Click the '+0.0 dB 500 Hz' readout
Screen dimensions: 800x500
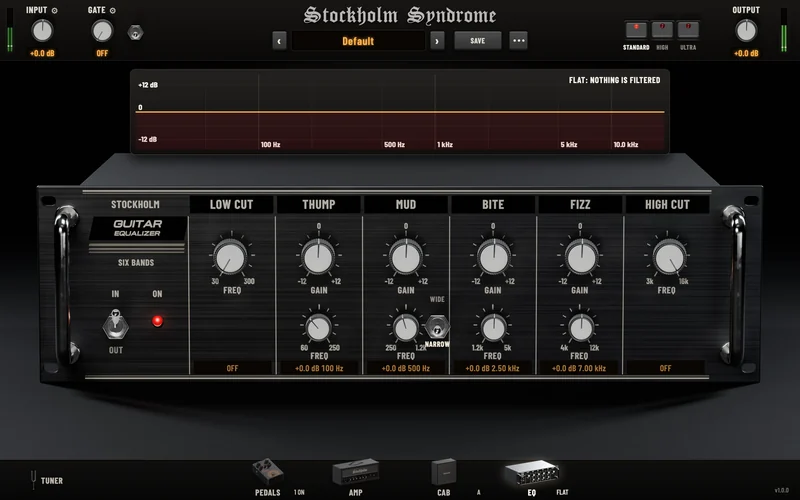coord(406,368)
